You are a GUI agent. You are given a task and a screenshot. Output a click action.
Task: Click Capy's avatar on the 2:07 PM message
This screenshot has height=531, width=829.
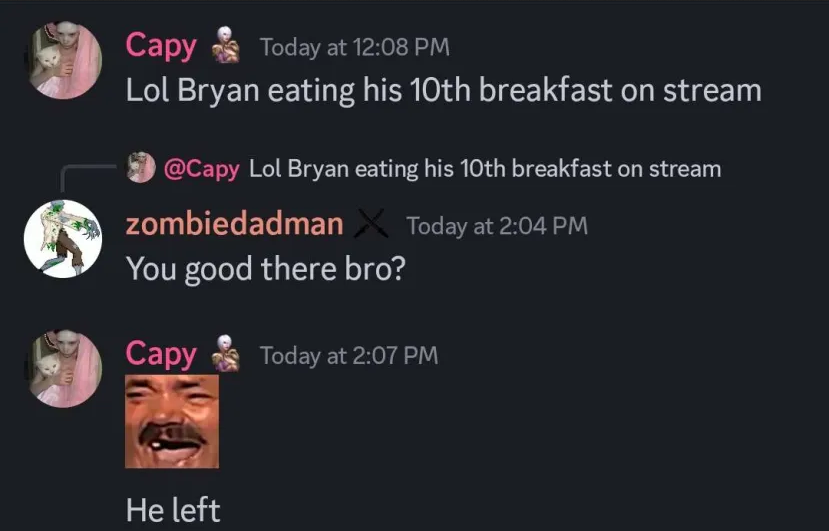pos(63,368)
